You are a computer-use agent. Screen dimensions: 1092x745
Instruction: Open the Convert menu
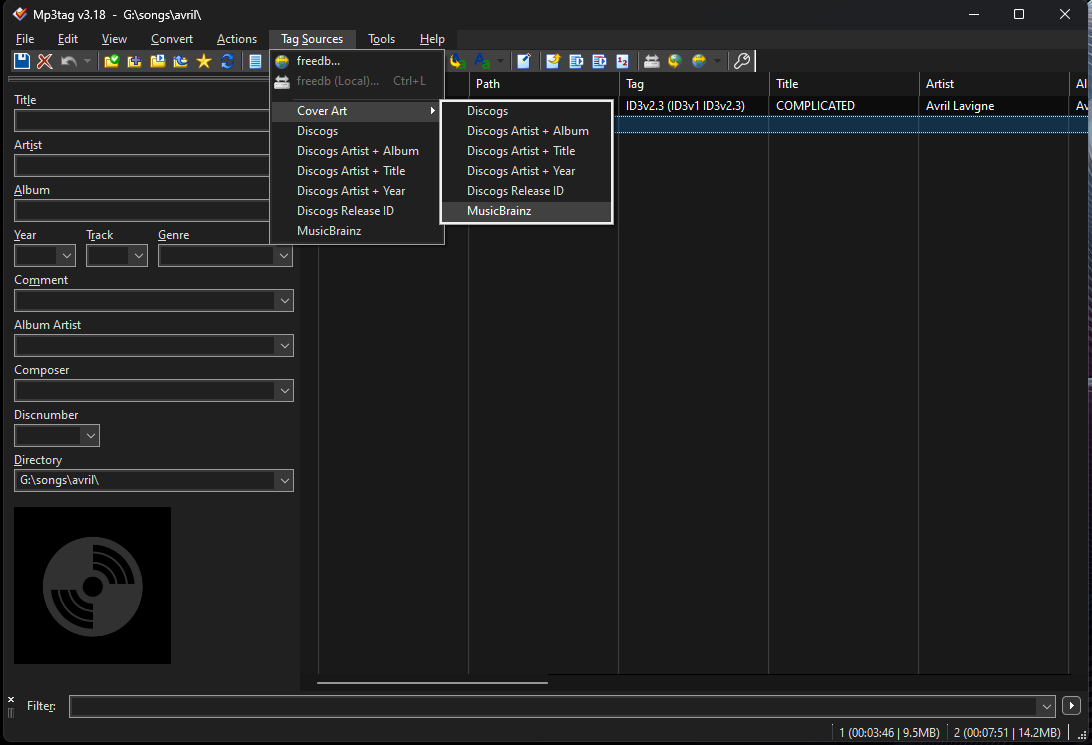[172, 39]
